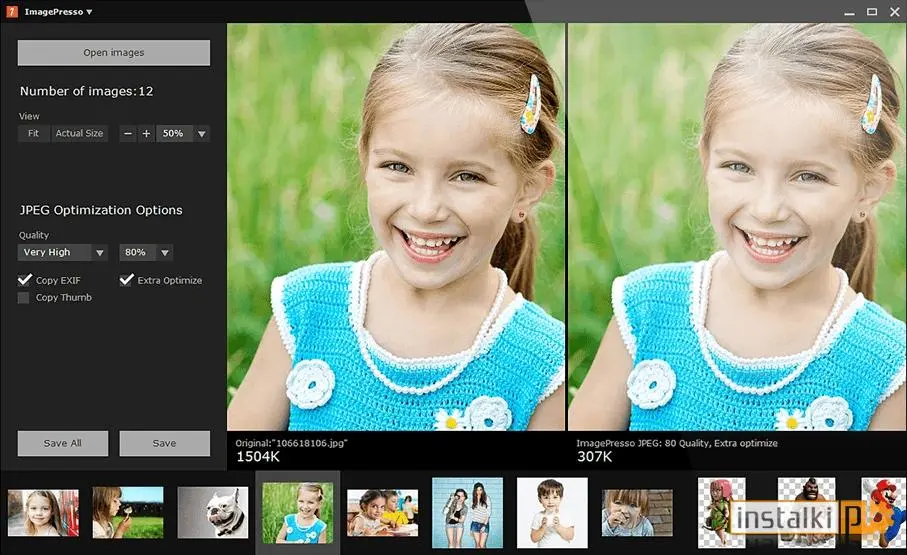Click the Number of images:12 text

tap(87, 91)
